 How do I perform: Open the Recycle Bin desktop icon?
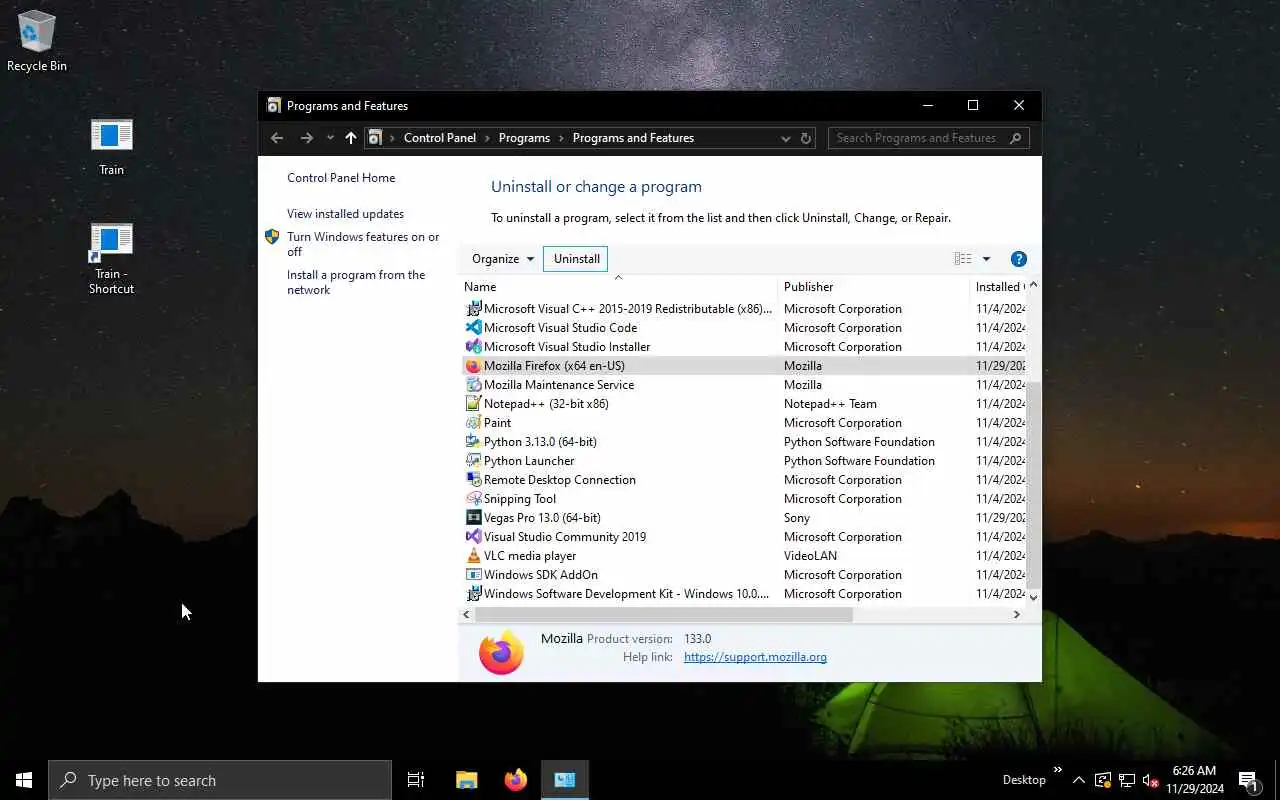37,41
